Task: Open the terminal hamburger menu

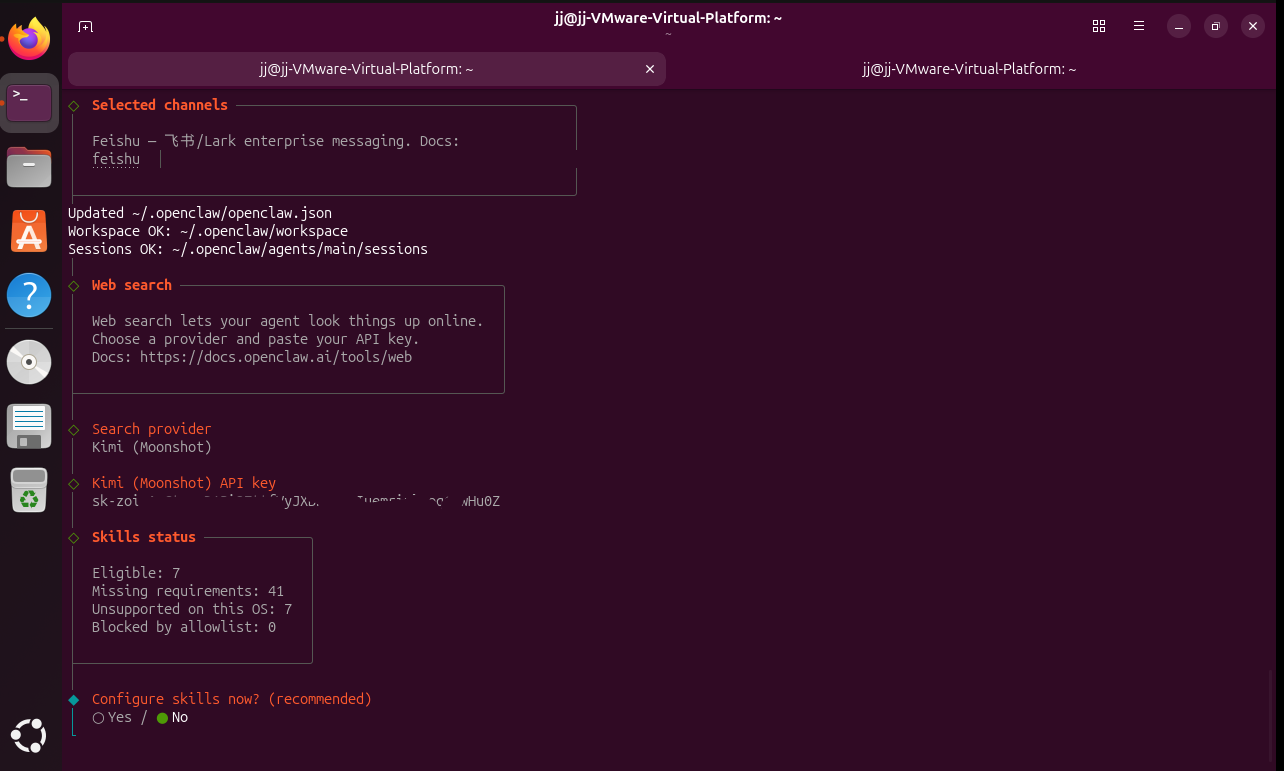Action: 1139,26
